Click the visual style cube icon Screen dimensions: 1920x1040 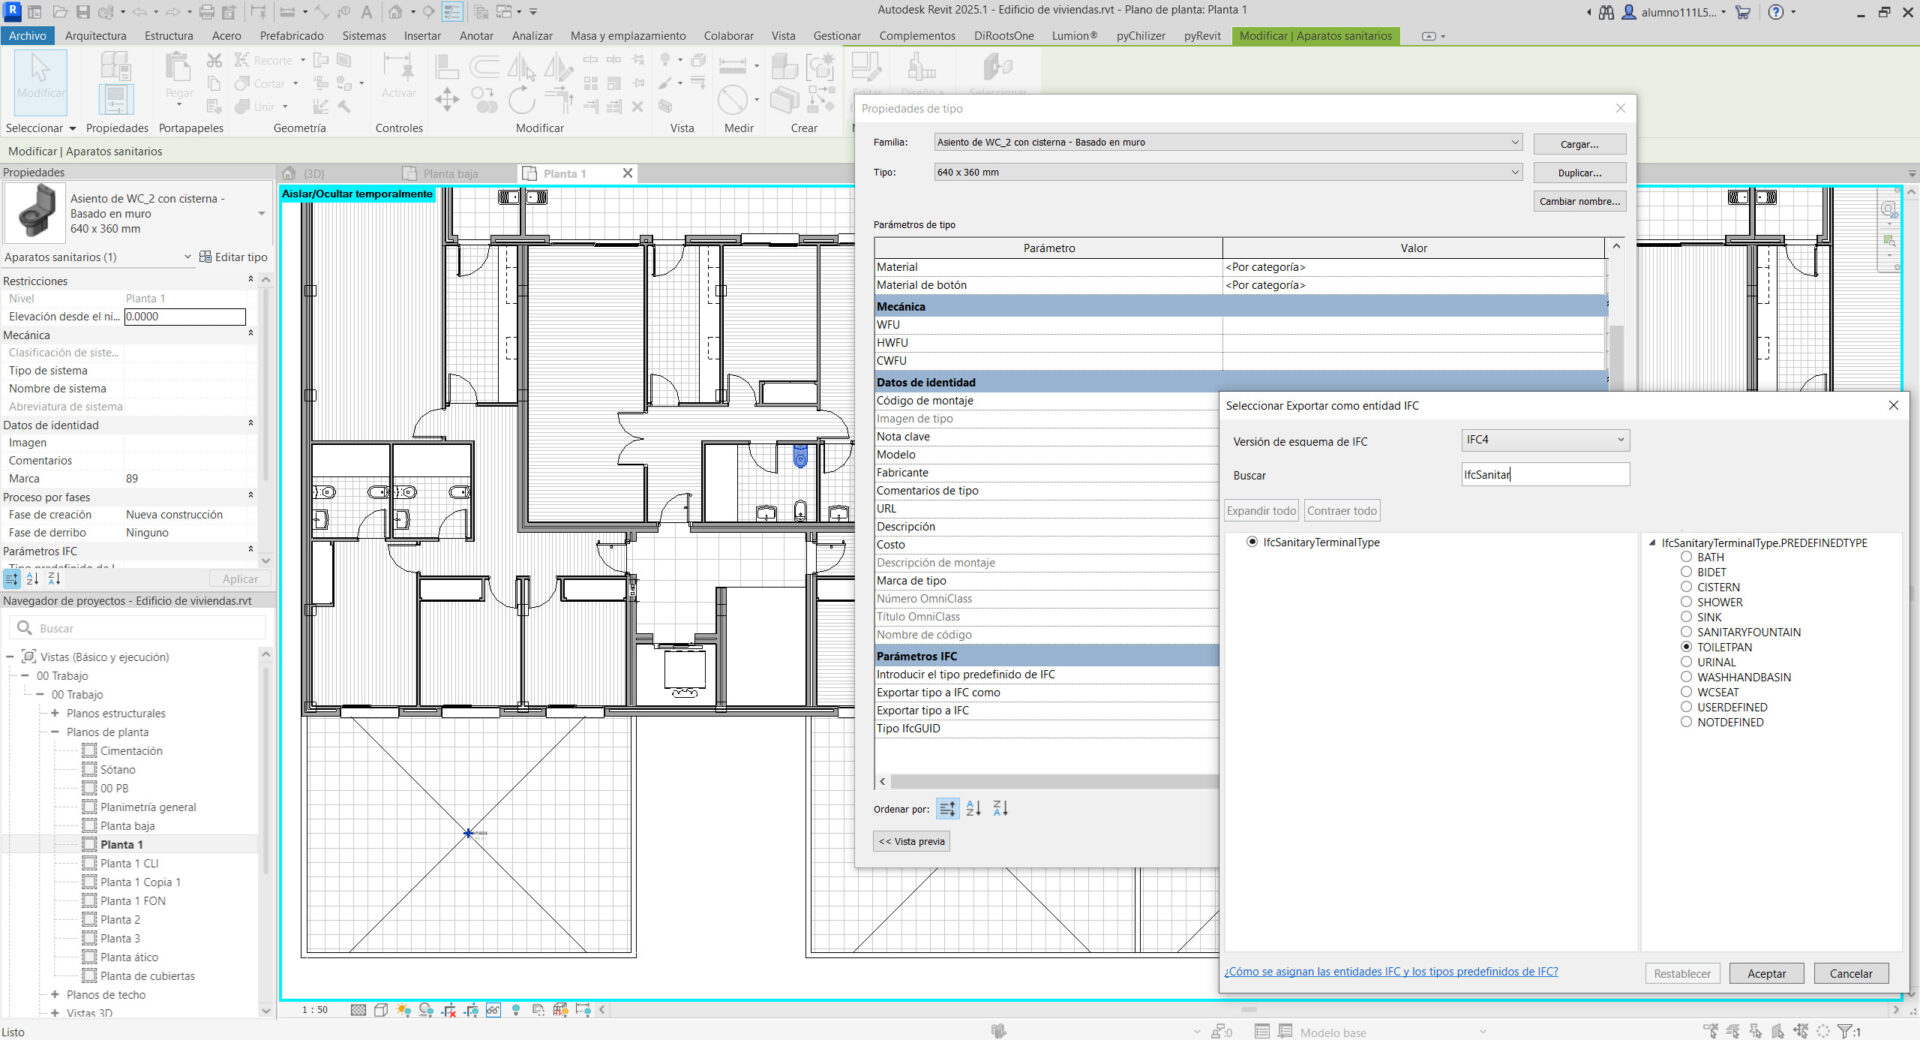pyautogui.click(x=381, y=1010)
